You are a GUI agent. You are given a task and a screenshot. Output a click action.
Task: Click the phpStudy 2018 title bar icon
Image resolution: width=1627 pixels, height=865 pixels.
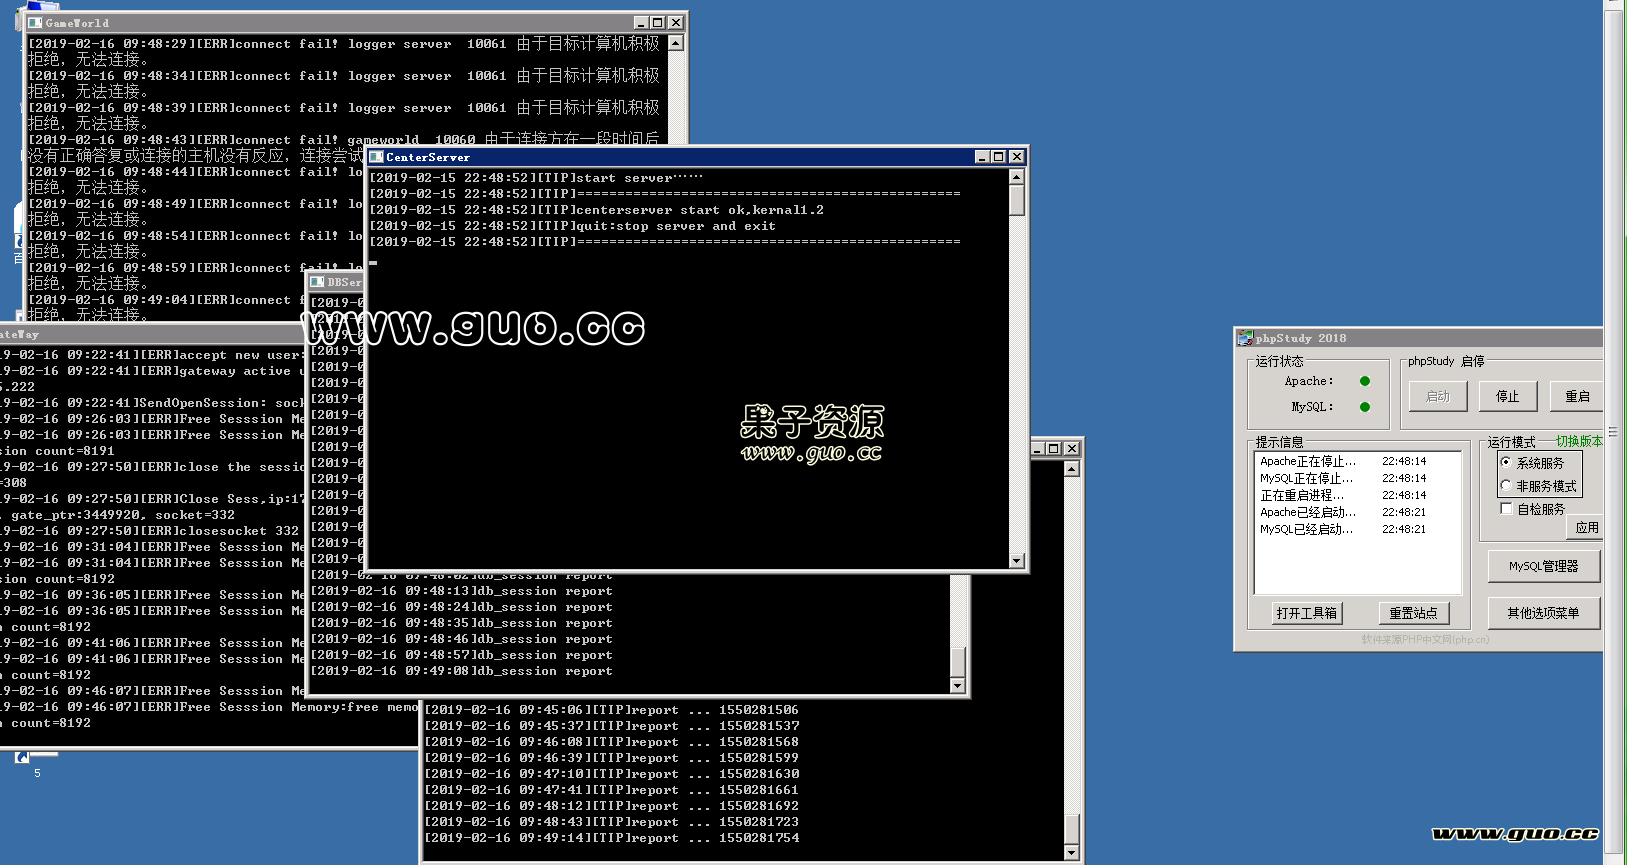click(x=1245, y=338)
